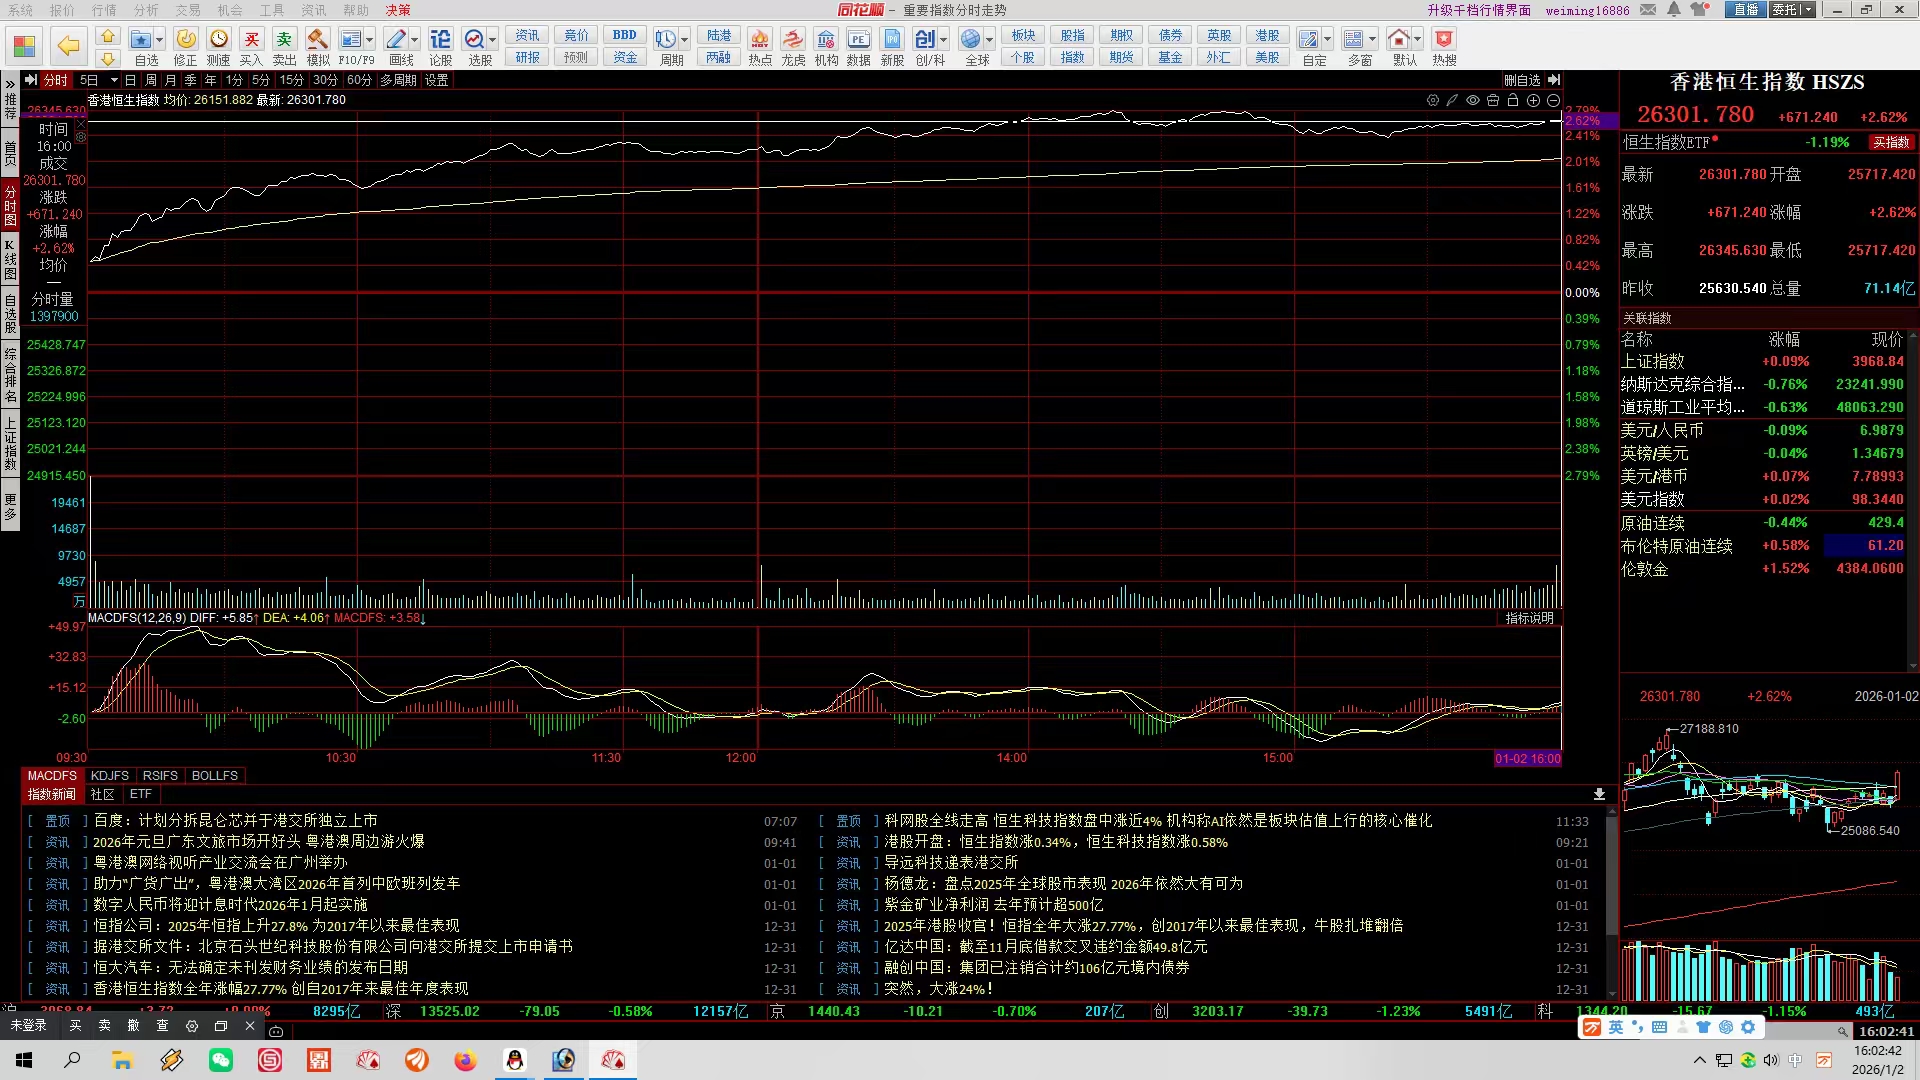1920x1080 pixels.
Task: Open news about 百度 昆仑芯 港交所上市
Action: 236,821
